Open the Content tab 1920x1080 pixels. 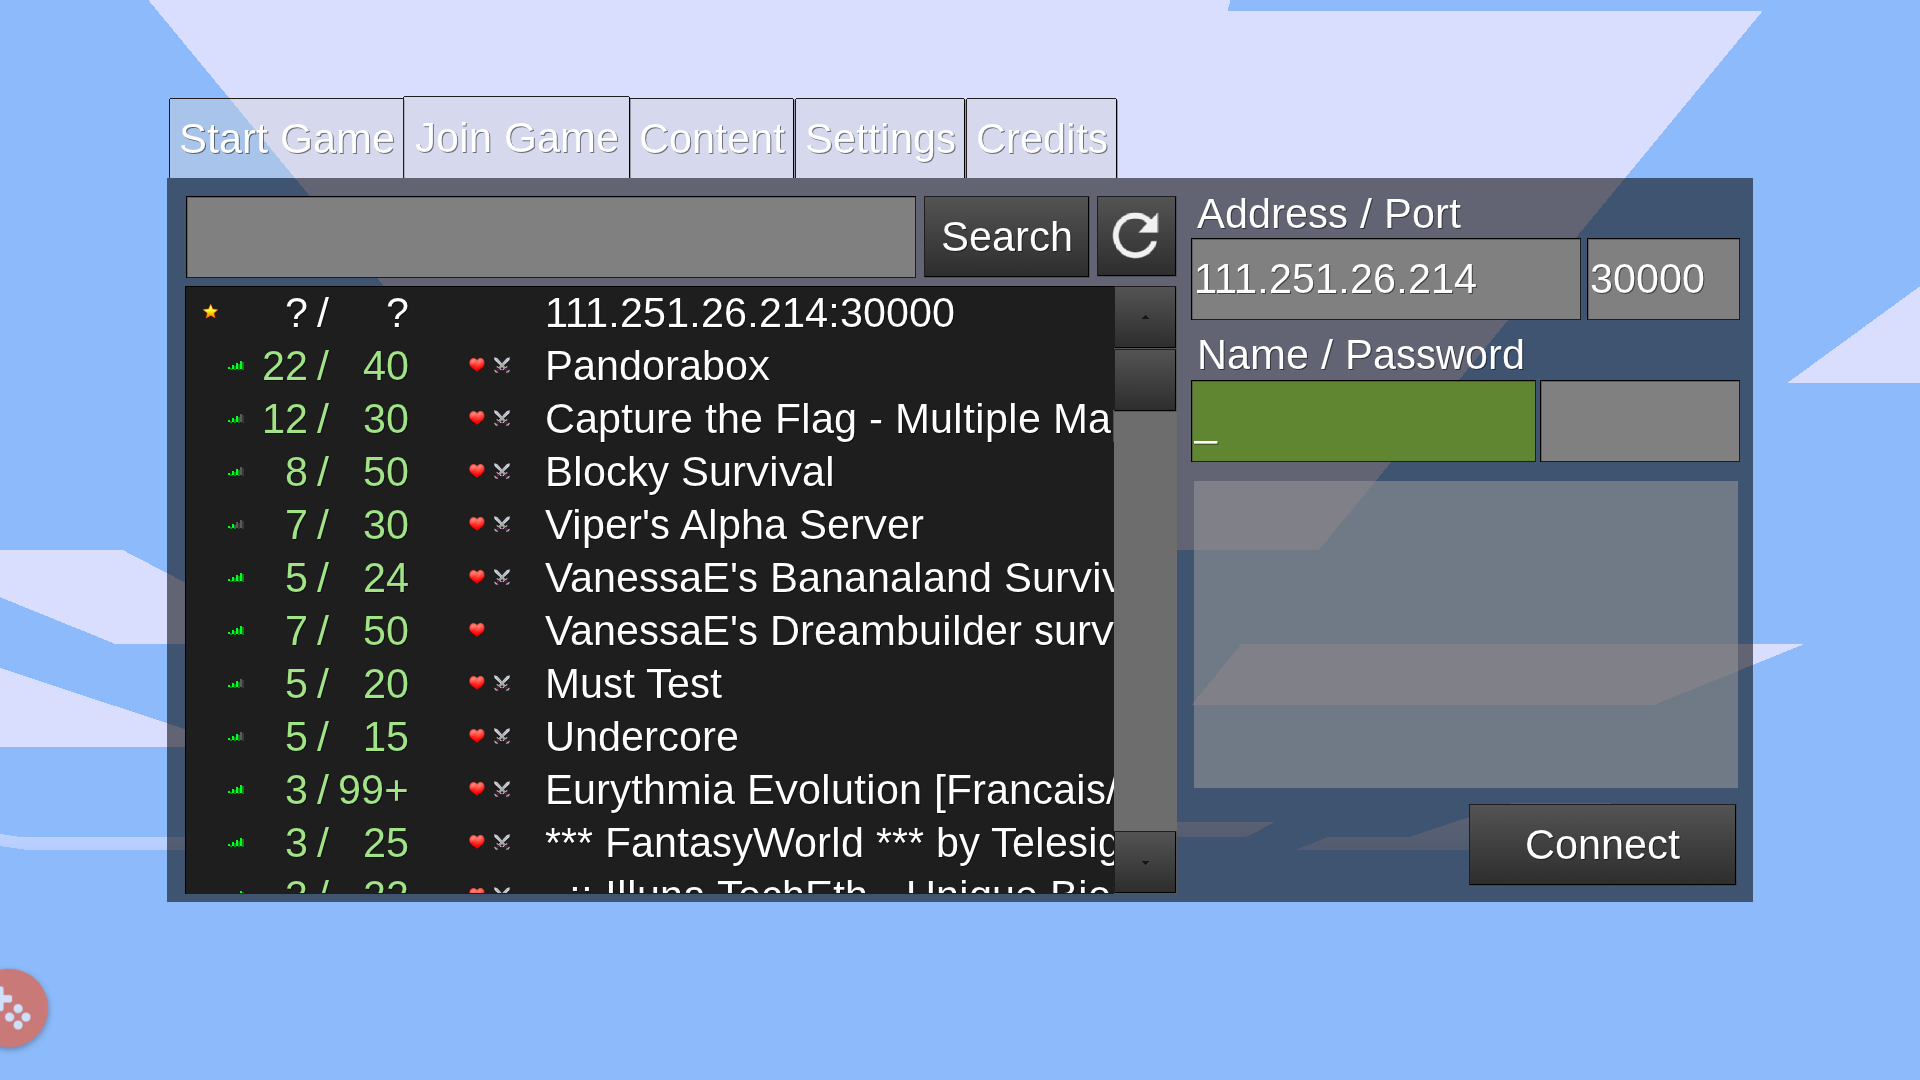[x=712, y=139]
